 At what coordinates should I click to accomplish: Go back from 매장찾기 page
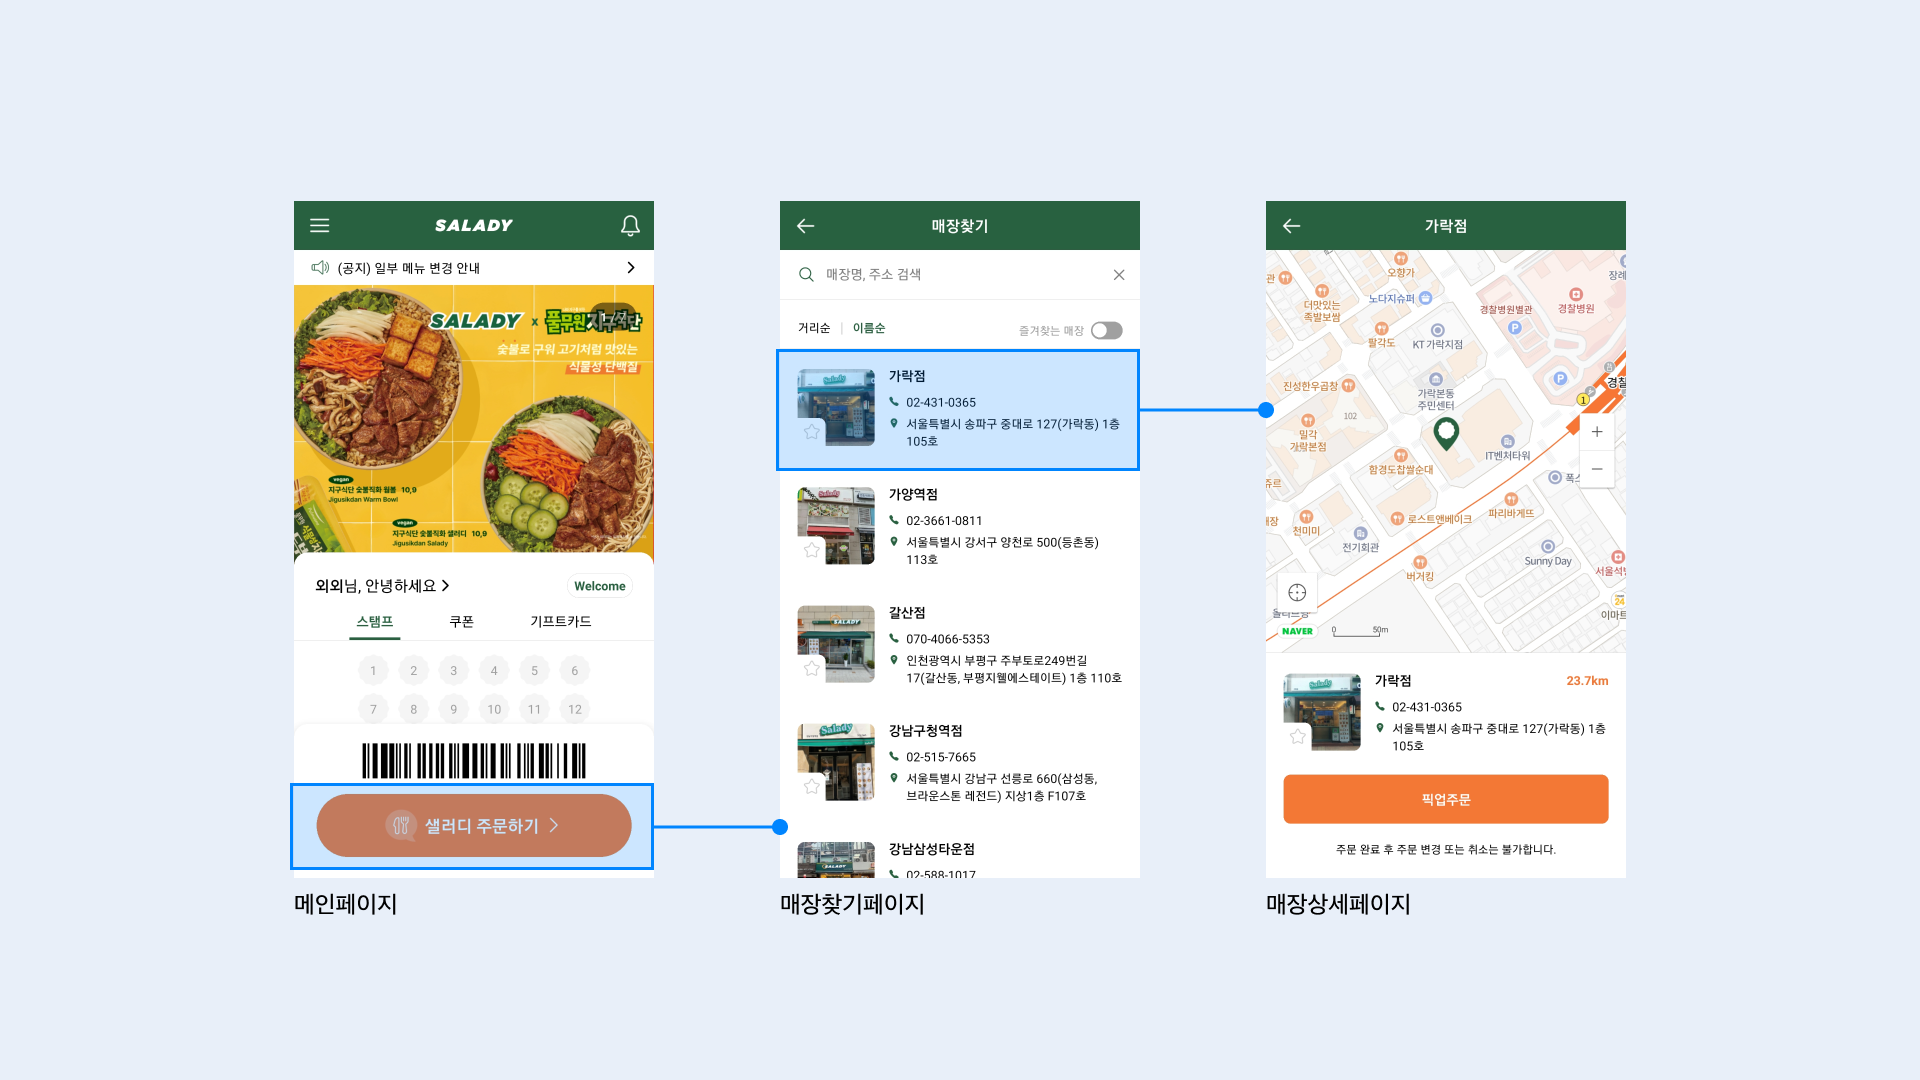point(805,226)
